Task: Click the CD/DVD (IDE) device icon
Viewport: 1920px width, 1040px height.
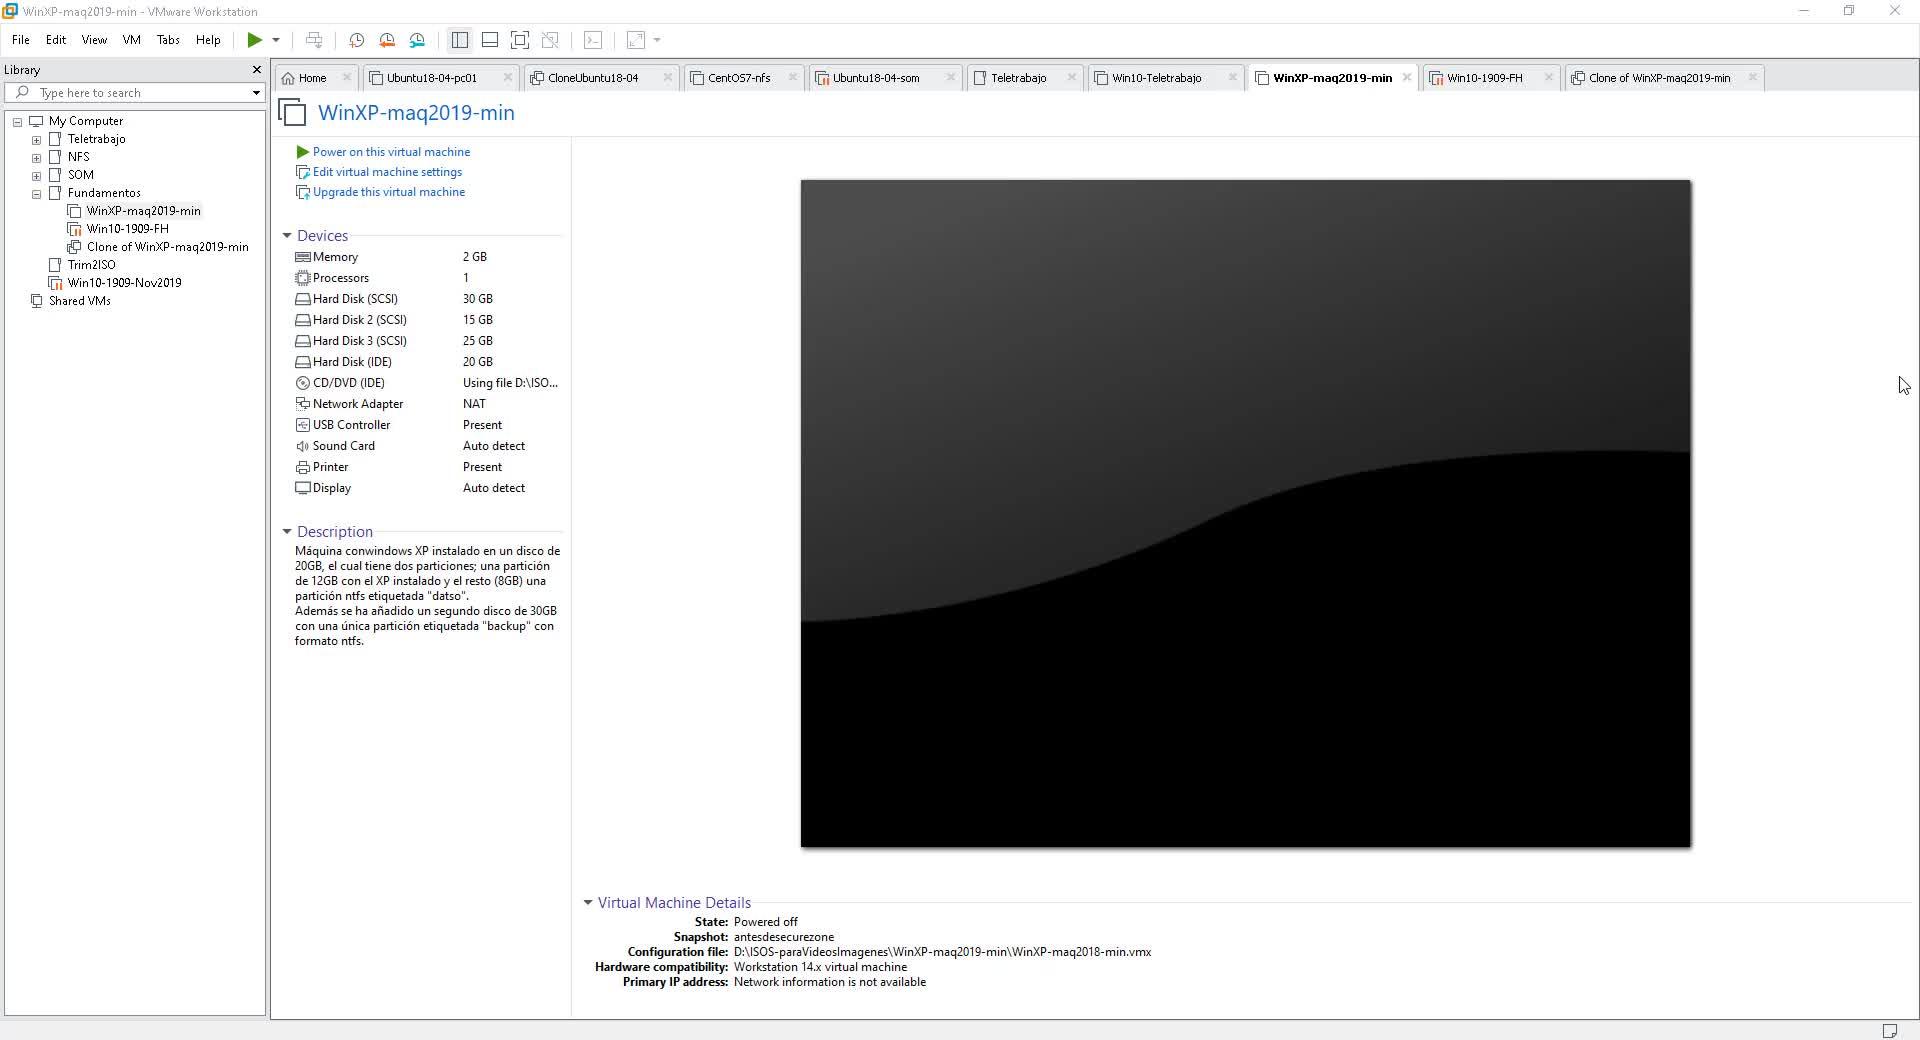Action: (x=302, y=383)
